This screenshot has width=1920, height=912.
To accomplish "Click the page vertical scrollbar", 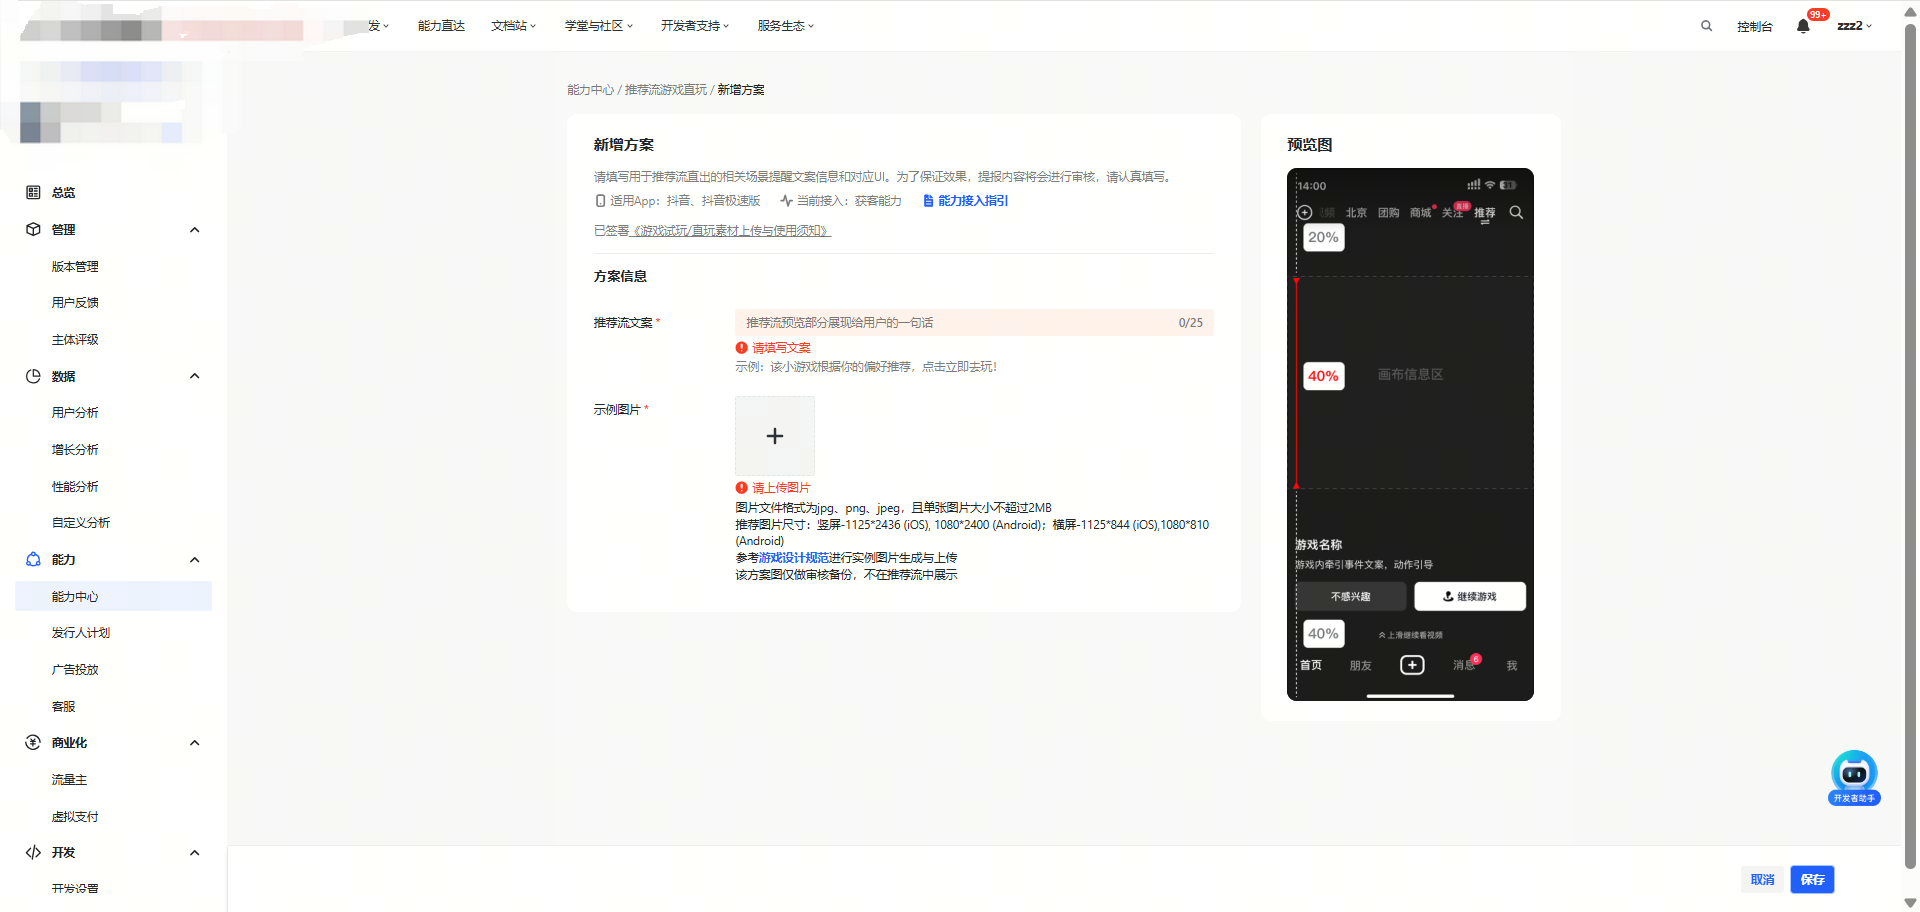I will [x=1910, y=400].
